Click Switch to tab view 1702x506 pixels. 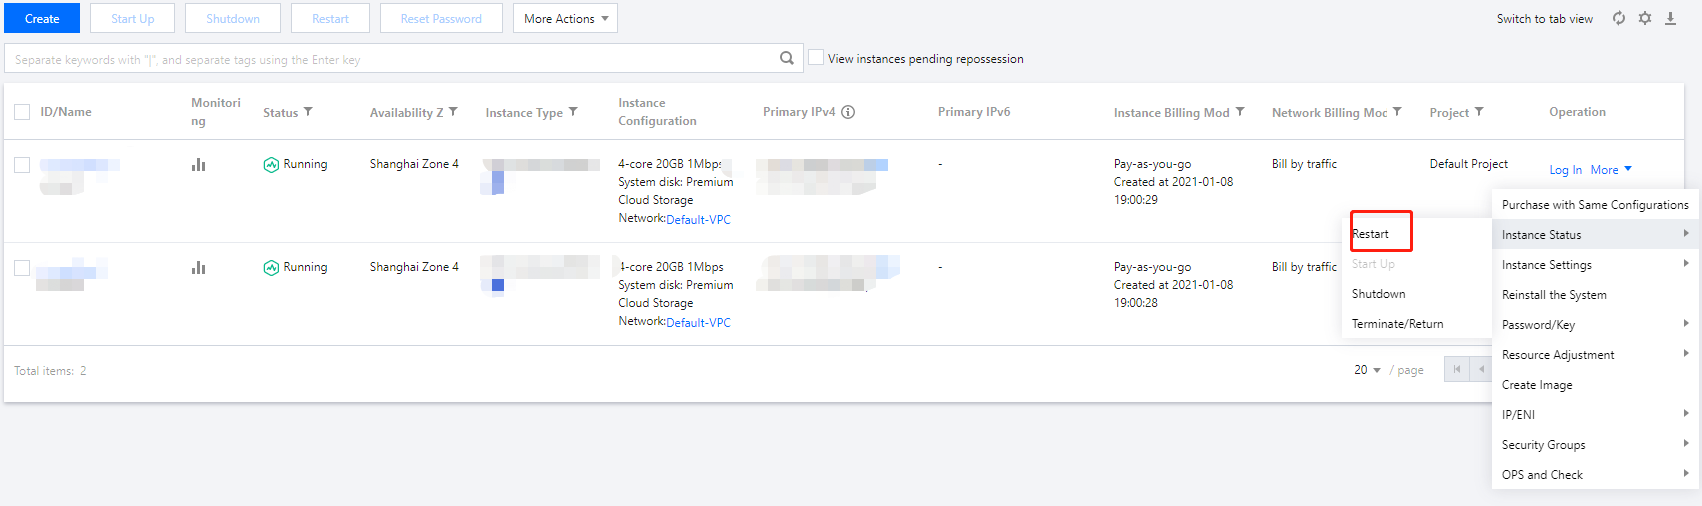1544,19
